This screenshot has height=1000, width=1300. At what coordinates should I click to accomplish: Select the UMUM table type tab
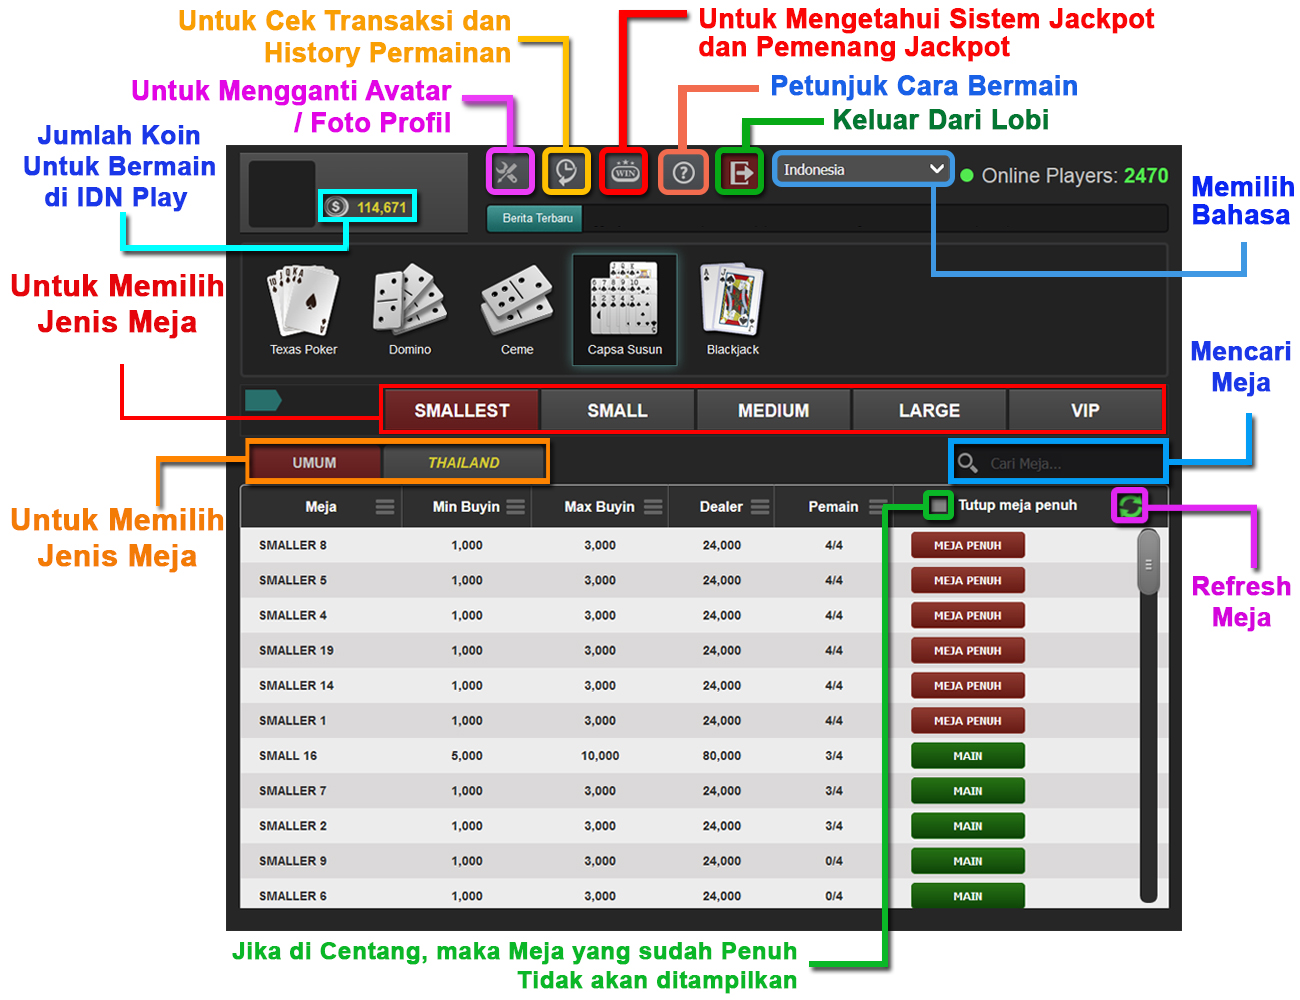click(x=315, y=463)
